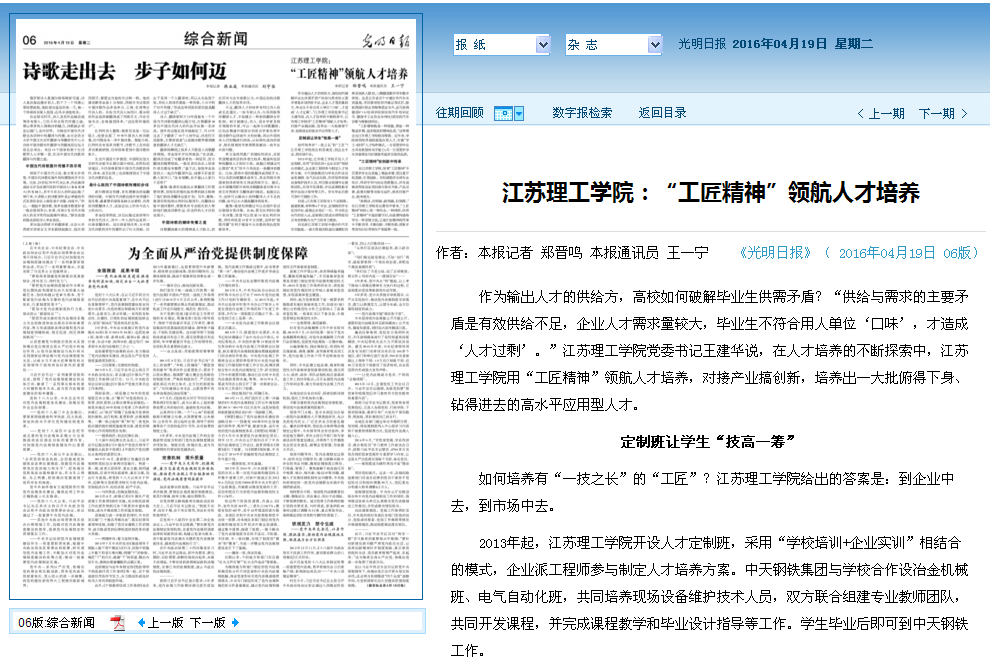Click the paragraph starting 作为输出人才的供给方

(709, 350)
